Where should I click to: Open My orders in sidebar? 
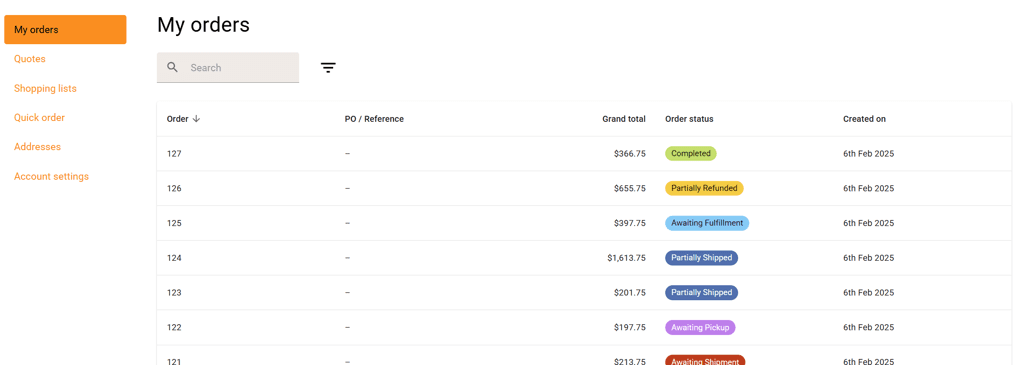pyautogui.click(x=65, y=29)
